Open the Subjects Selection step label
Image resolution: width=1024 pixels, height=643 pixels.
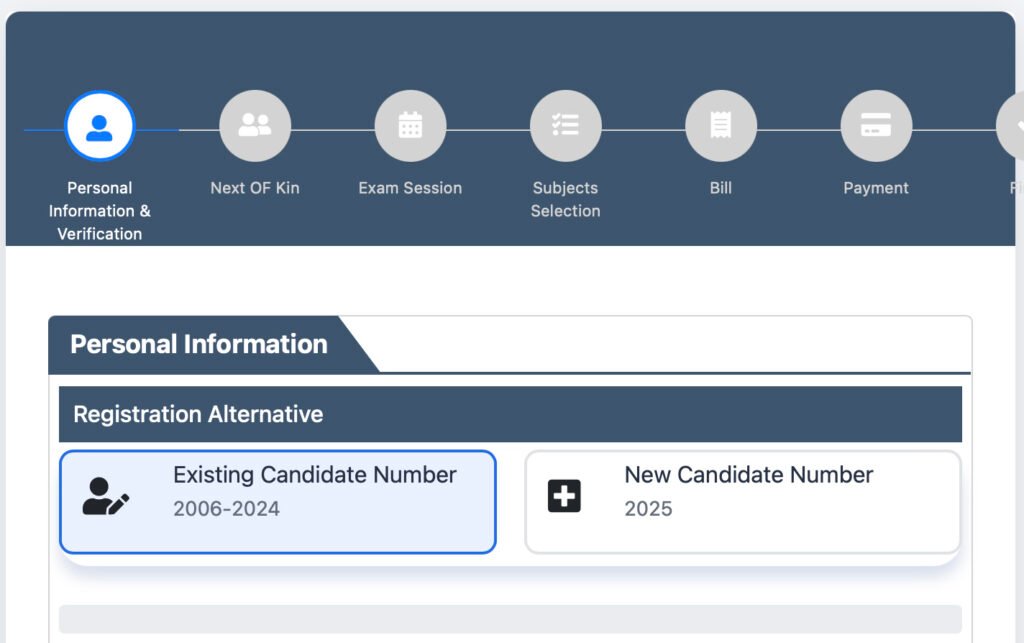point(565,199)
